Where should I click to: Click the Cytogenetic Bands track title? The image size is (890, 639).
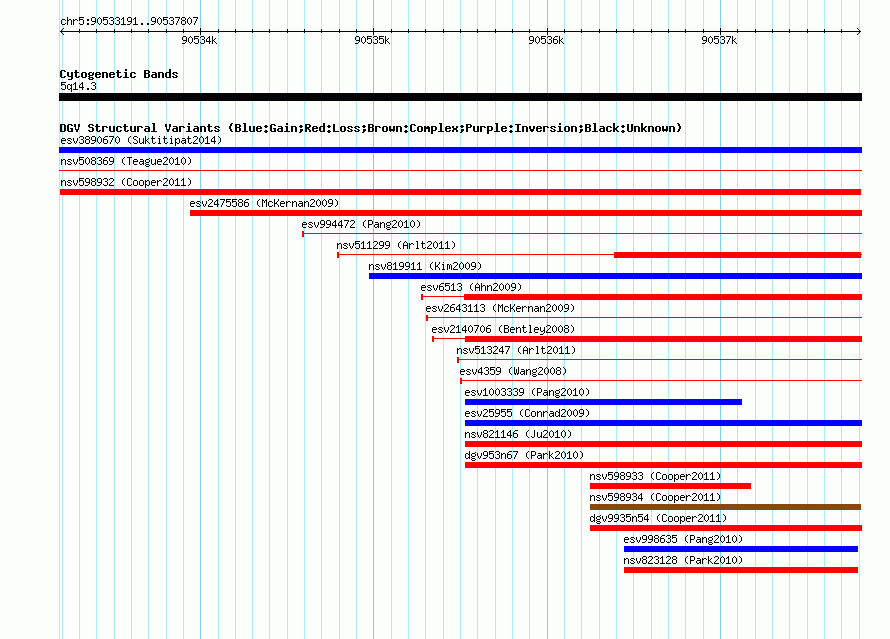[x=119, y=74]
